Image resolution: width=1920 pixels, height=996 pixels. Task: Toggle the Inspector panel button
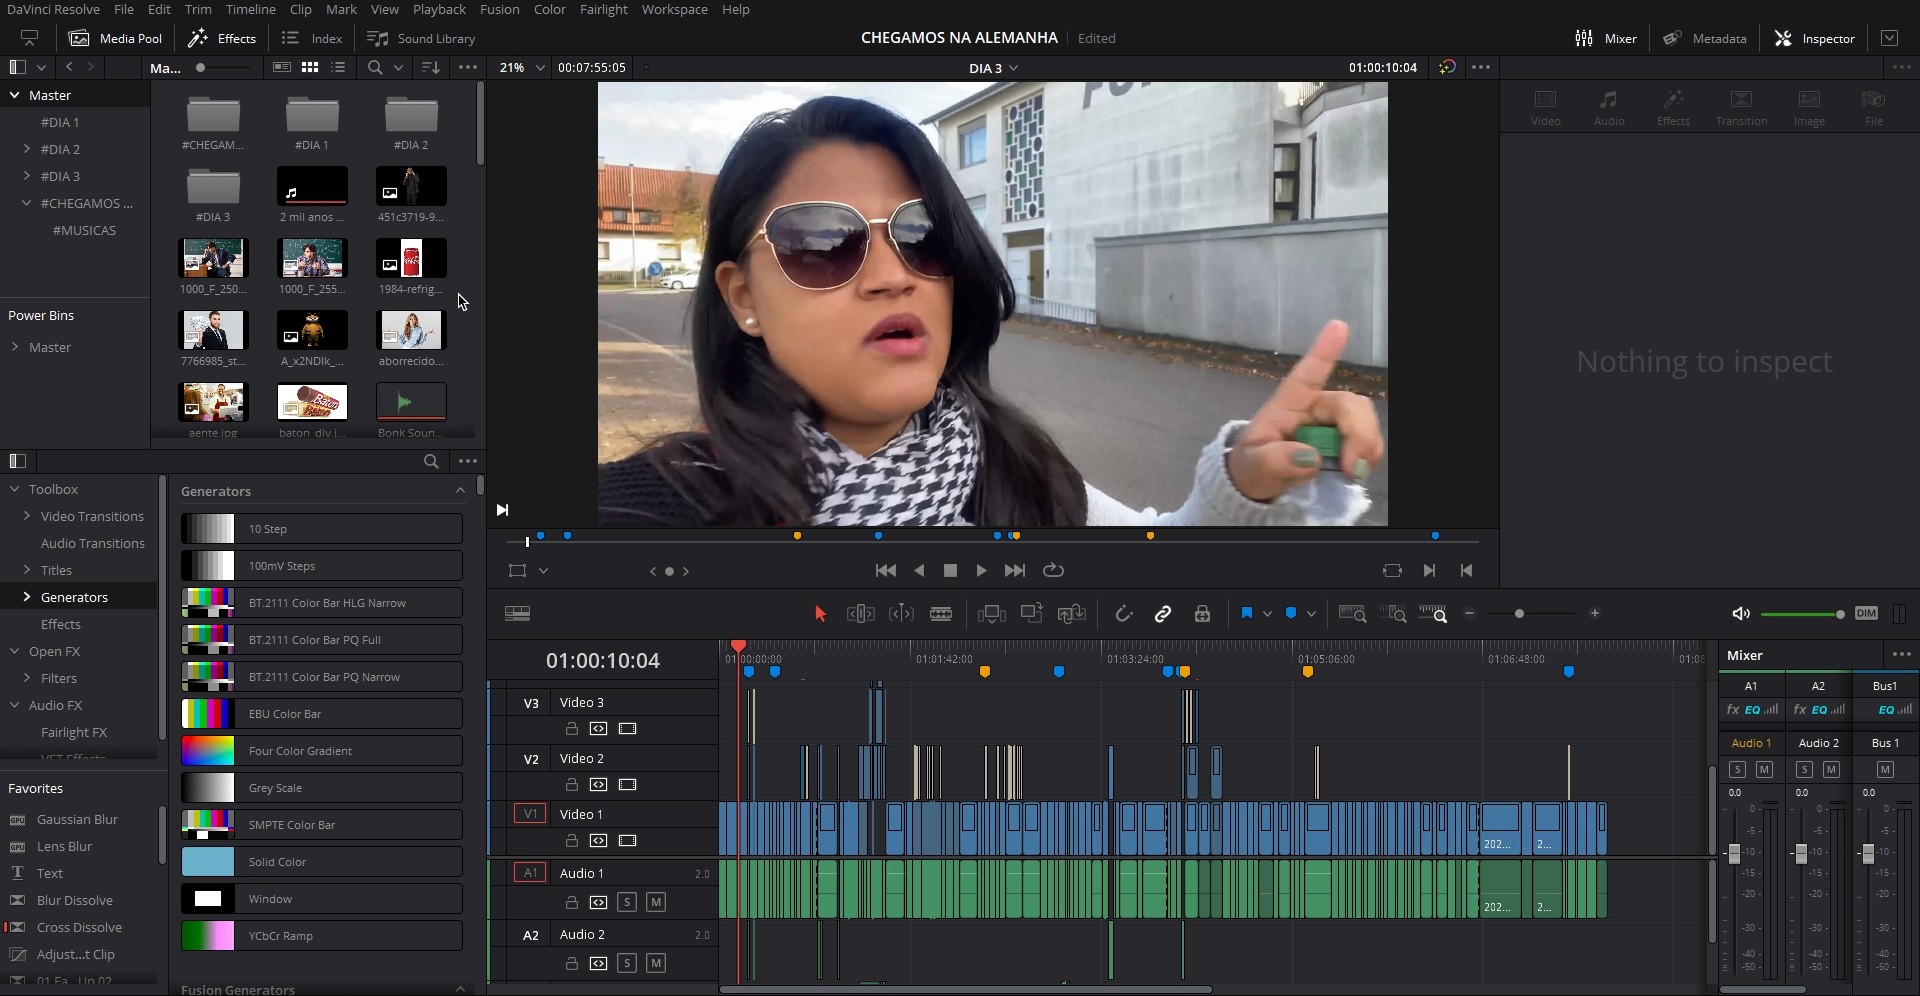1814,38
